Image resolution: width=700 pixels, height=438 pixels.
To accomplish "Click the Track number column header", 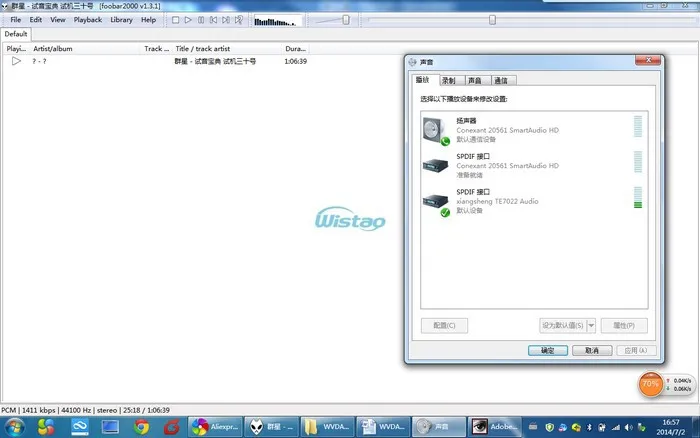I will [156, 49].
